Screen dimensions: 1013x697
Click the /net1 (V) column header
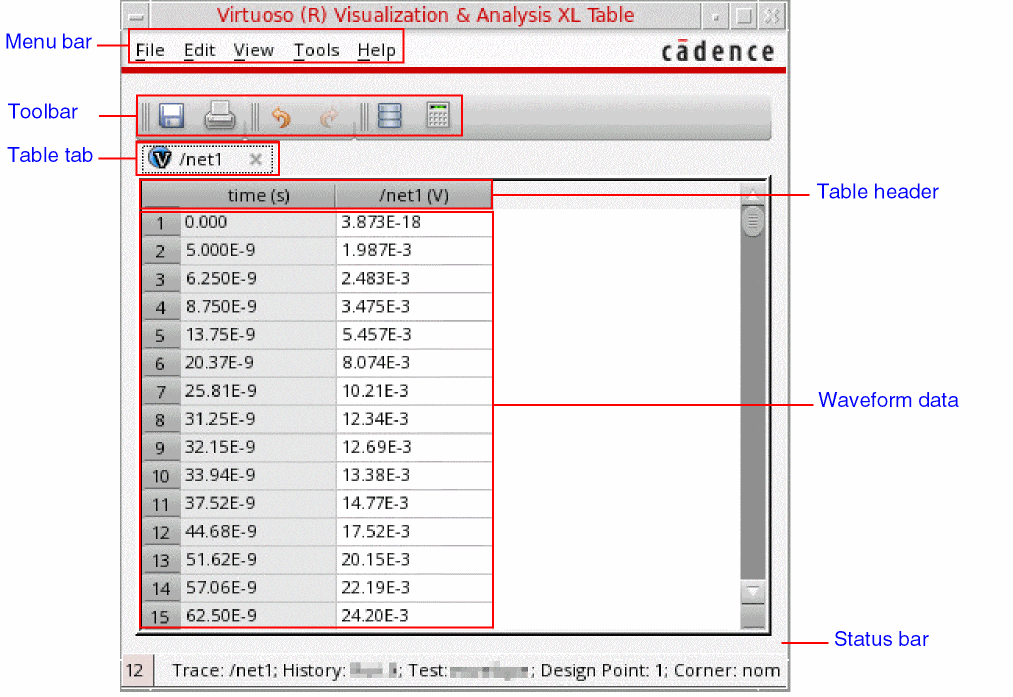pos(413,195)
